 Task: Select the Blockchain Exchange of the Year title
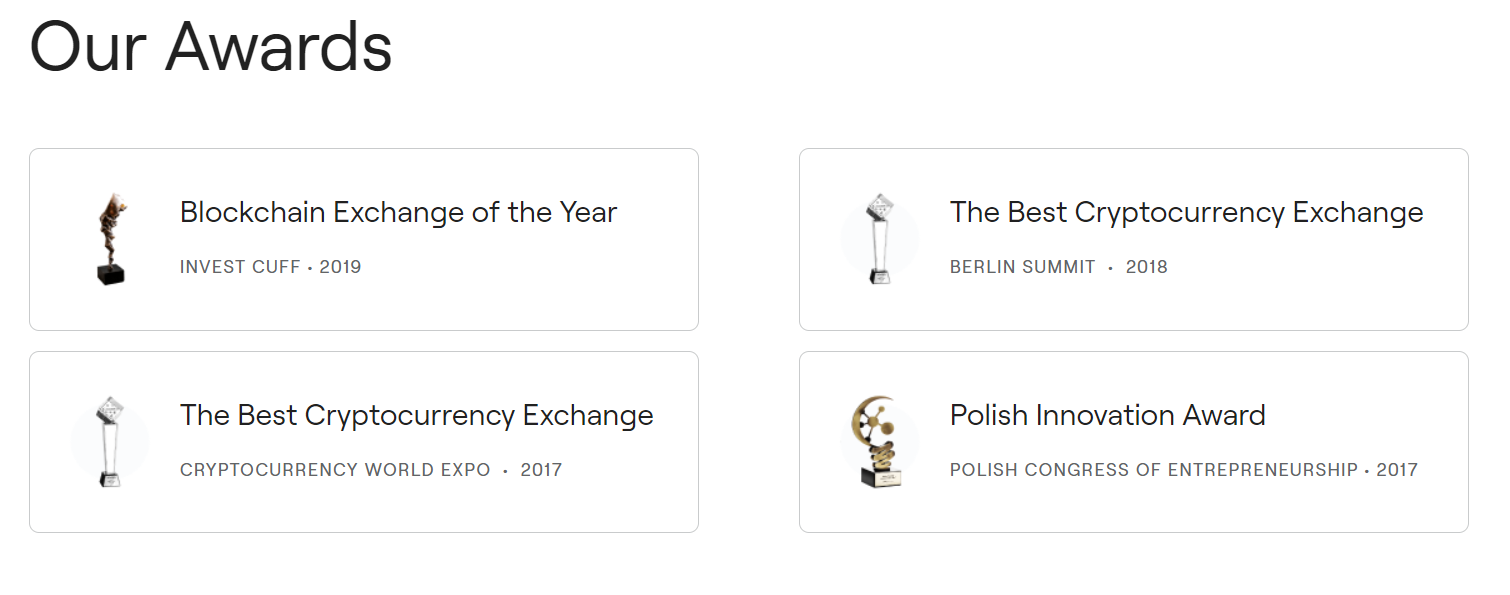(x=398, y=212)
